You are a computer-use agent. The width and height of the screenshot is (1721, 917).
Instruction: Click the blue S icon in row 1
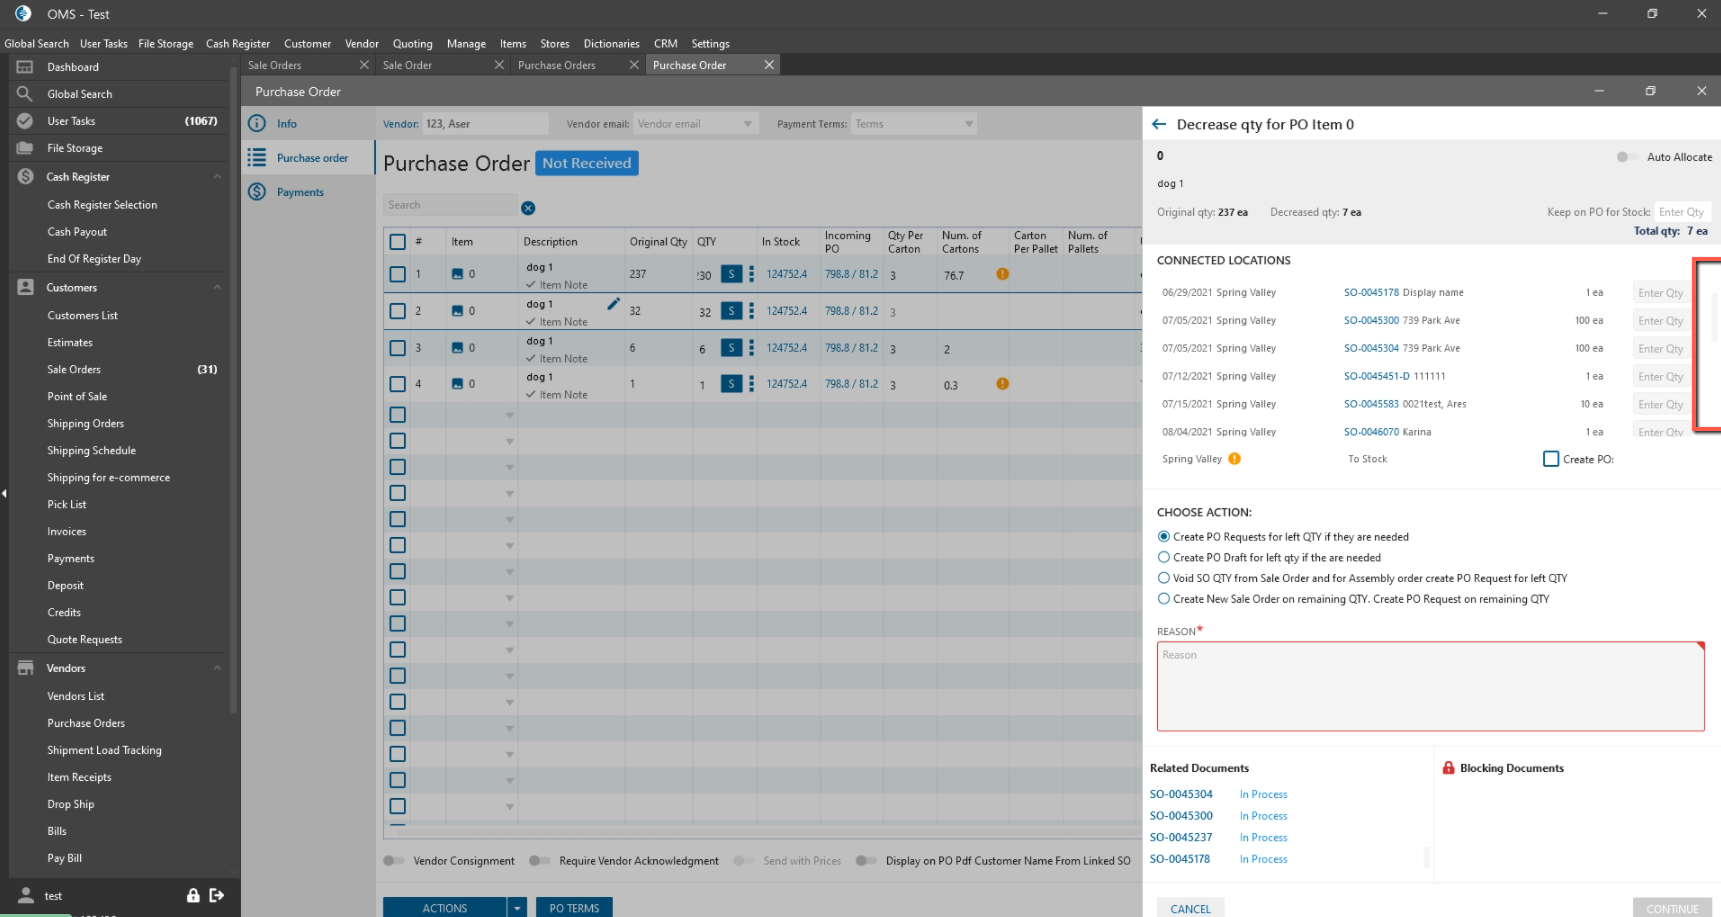[731, 274]
